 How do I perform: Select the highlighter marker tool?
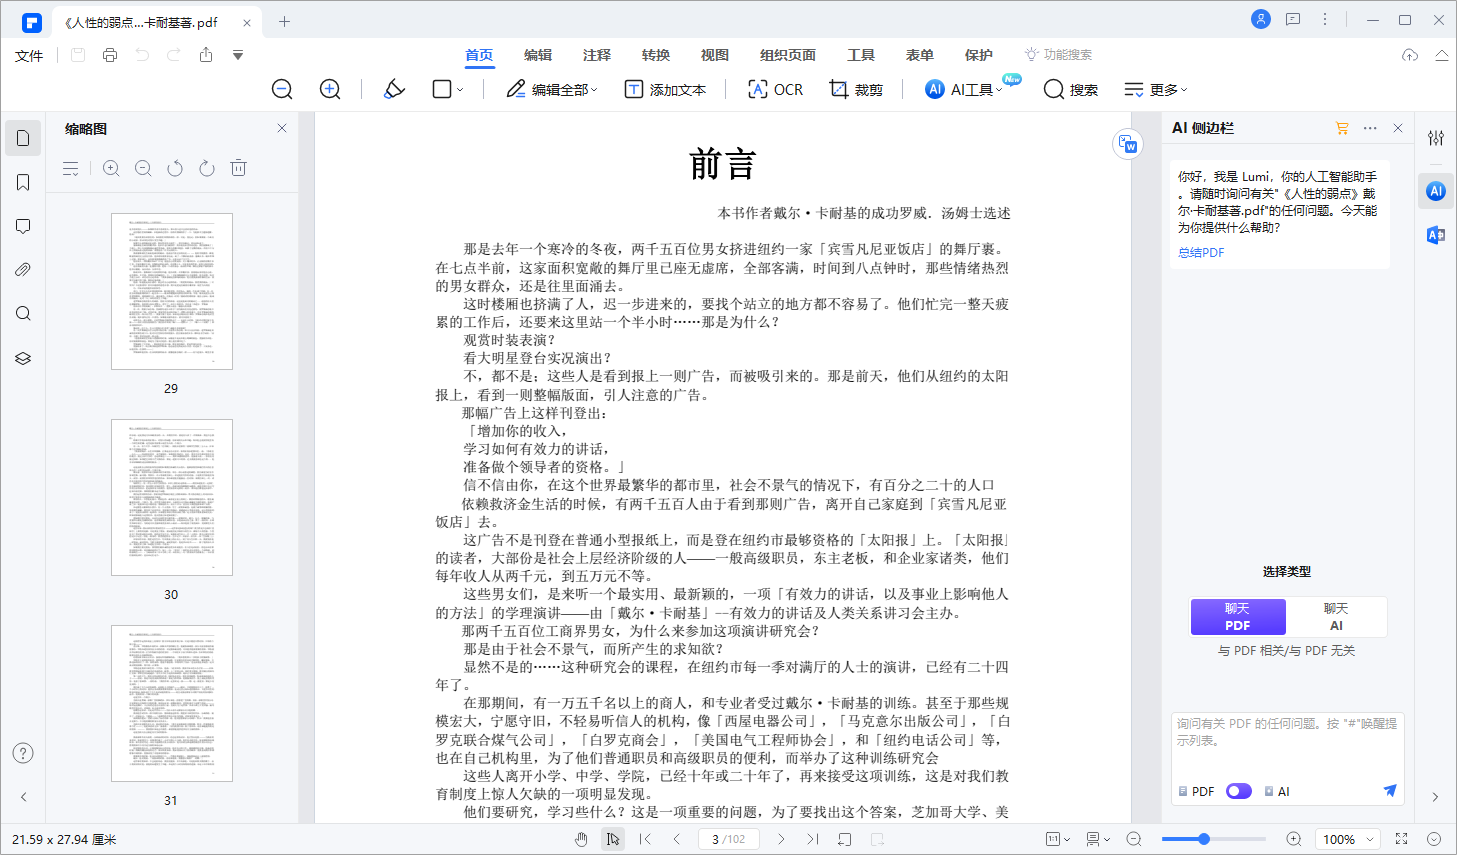click(394, 89)
